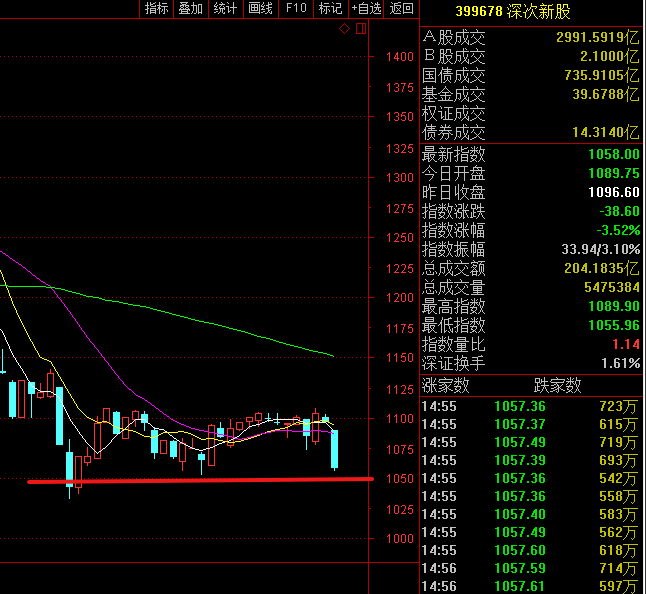Select the tick row with volume 583万
646x594 pixels.
coord(530,514)
